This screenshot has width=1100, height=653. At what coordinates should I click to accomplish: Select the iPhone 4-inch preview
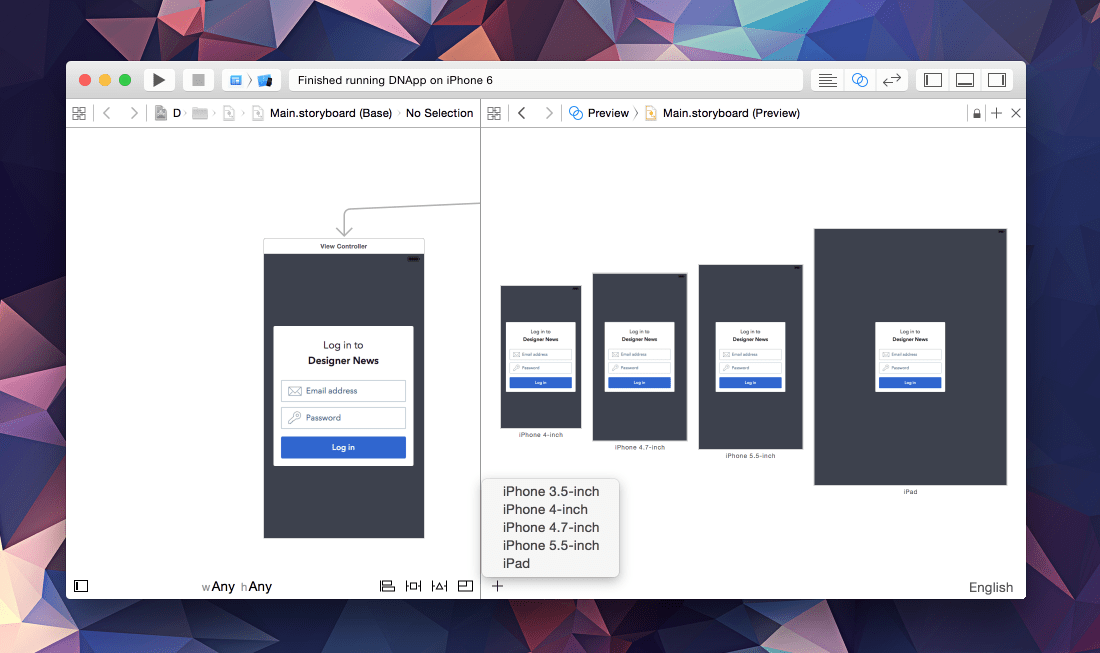pyautogui.click(x=541, y=357)
